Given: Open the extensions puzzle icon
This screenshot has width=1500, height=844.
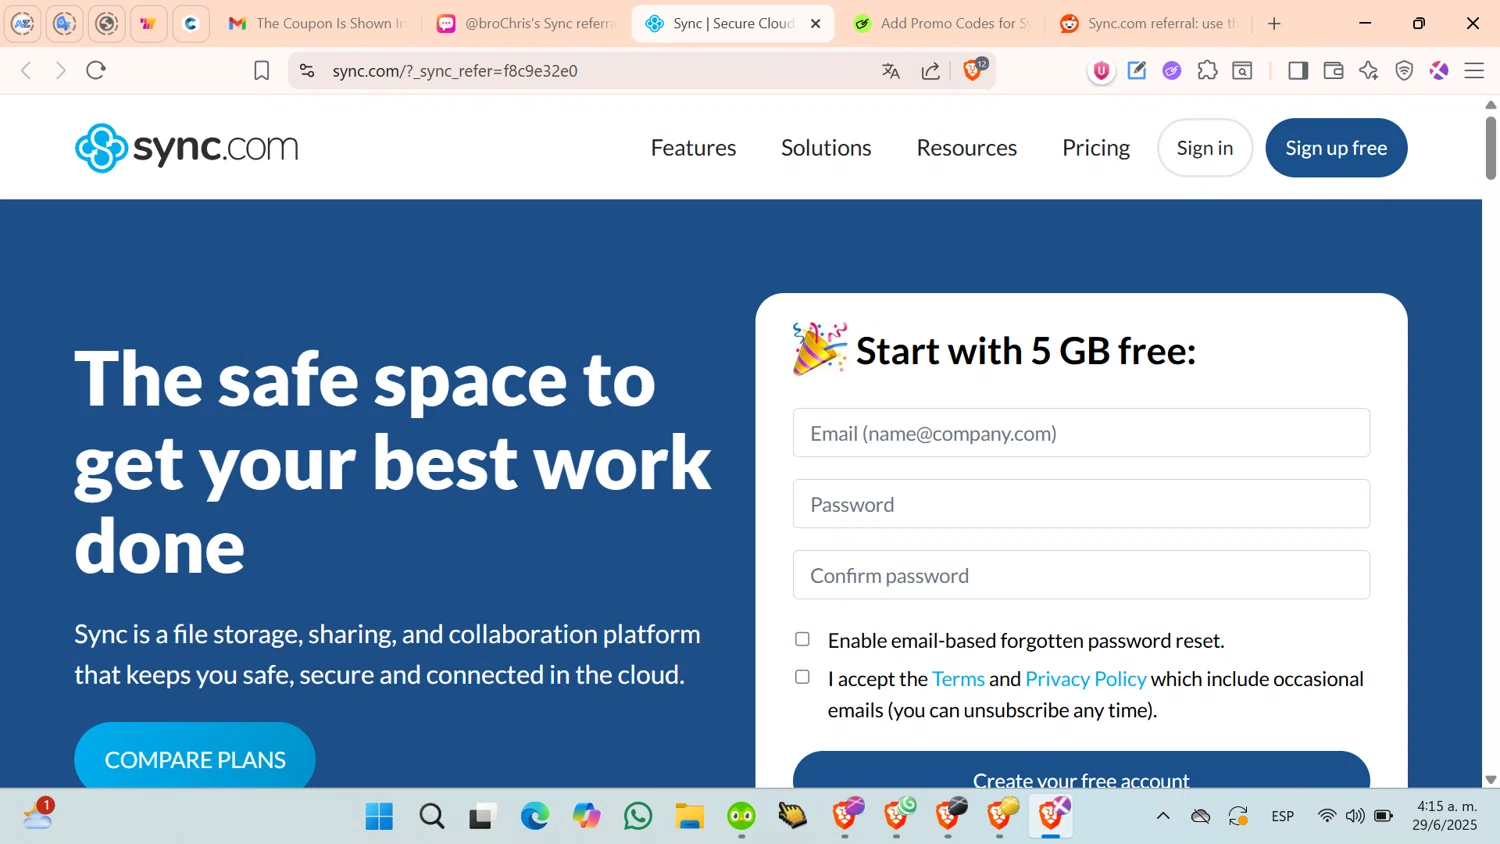Looking at the screenshot, I should point(1207,70).
